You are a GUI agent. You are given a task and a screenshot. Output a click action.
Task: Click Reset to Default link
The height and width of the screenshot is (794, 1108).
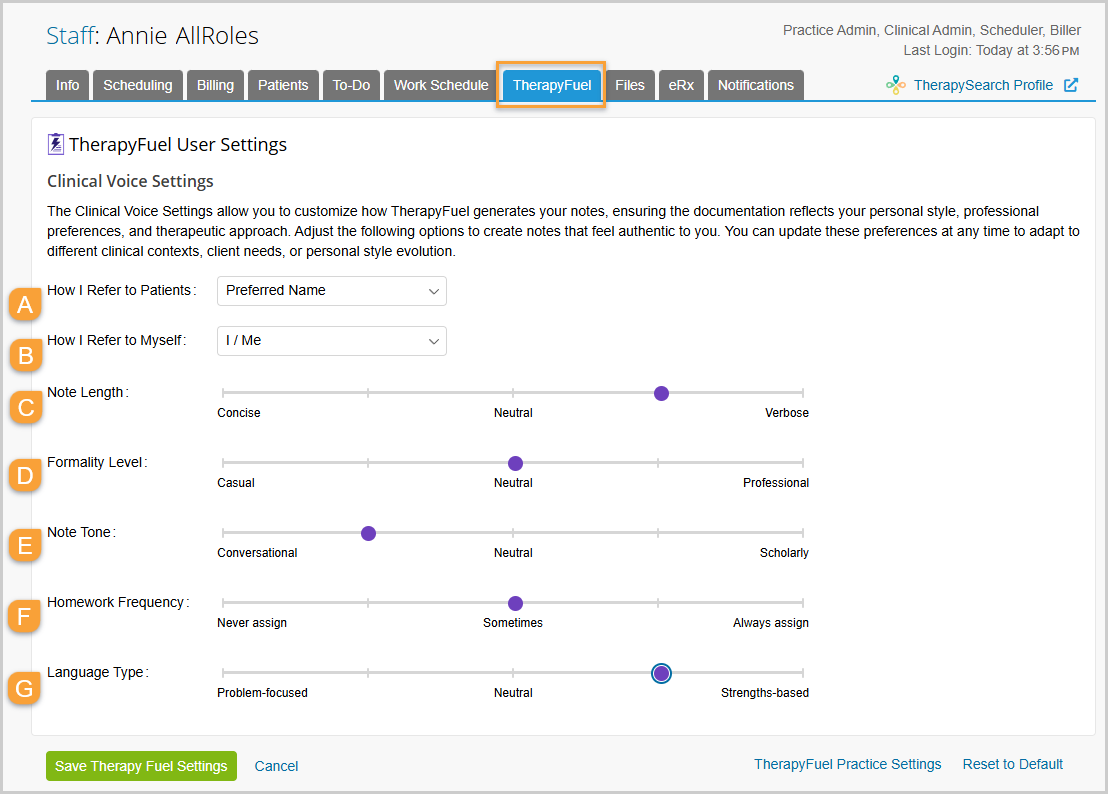point(1013,764)
